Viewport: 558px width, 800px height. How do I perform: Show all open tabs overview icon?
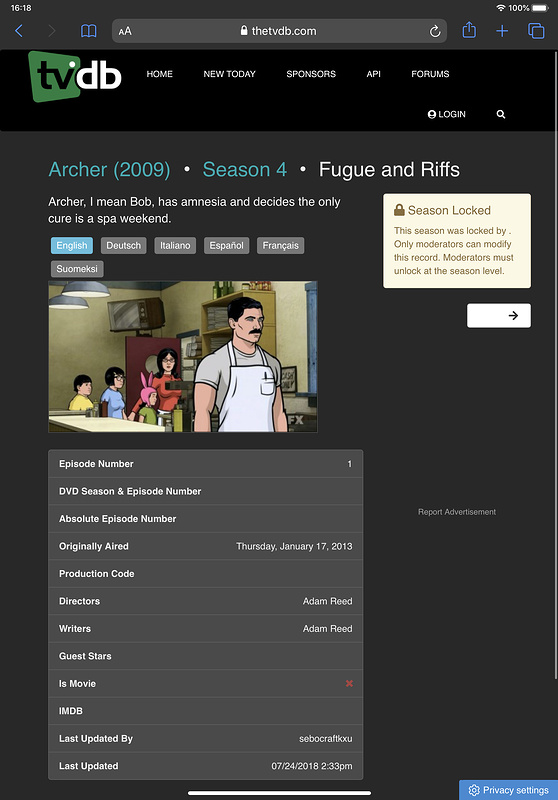pyautogui.click(x=536, y=31)
